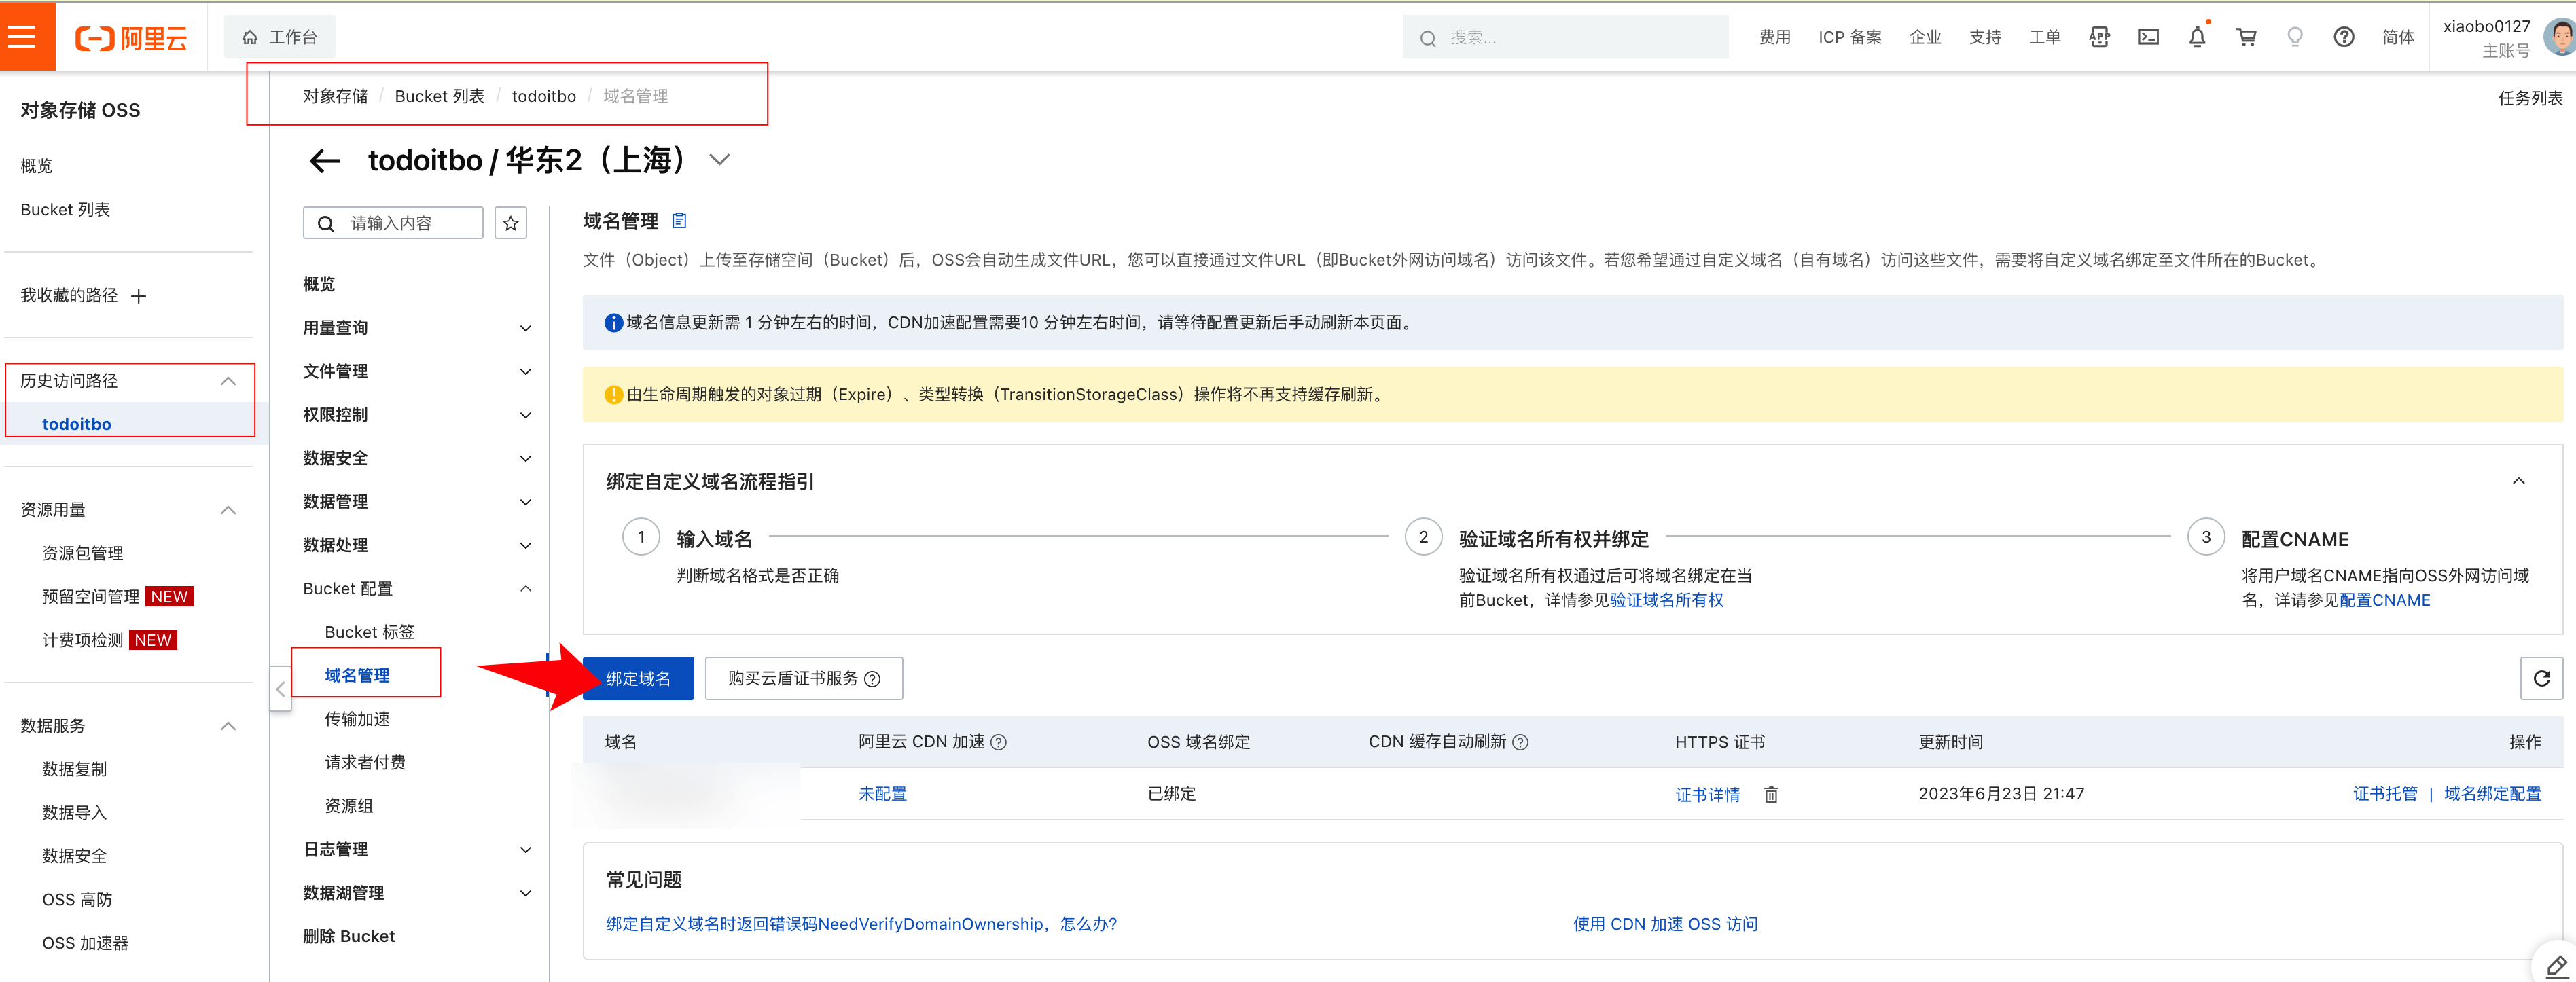
Task: Open the hamburger menu in top-left
Action: click(x=22, y=37)
